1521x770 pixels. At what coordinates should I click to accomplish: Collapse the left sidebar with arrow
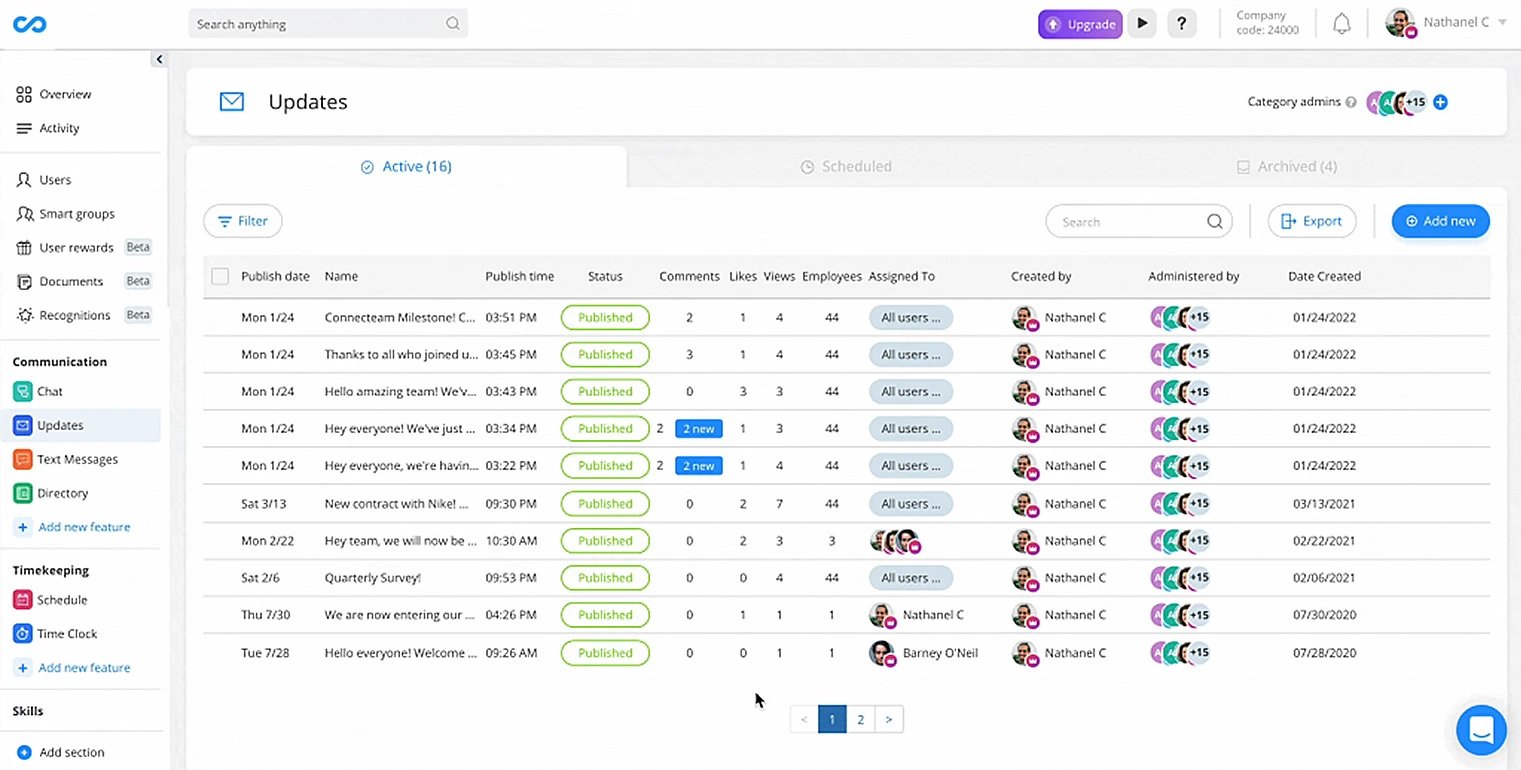click(159, 60)
